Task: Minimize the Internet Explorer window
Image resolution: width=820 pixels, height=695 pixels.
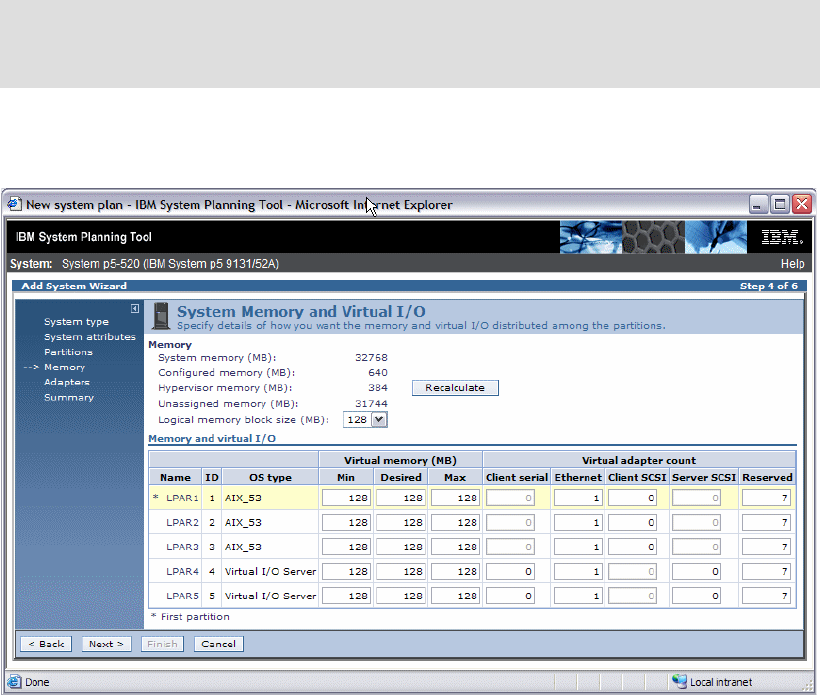Action: coord(757,204)
